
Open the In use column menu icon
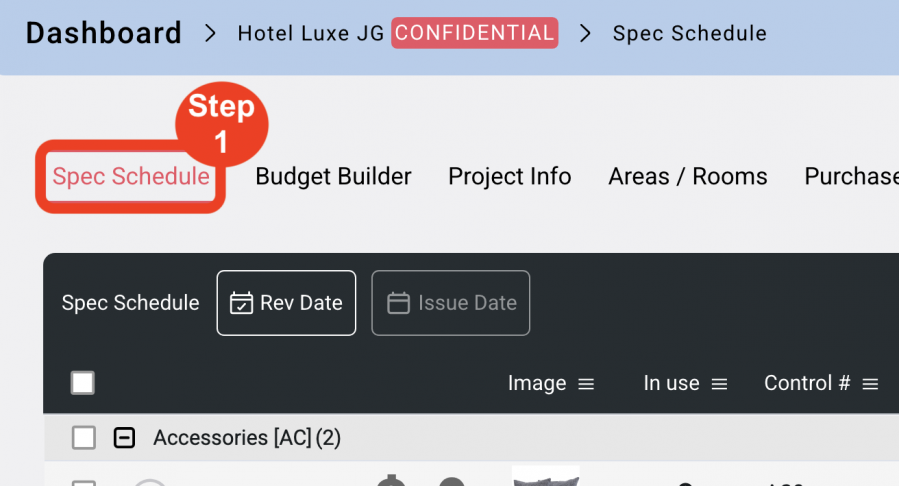pyautogui.click(x=720, y=384)
